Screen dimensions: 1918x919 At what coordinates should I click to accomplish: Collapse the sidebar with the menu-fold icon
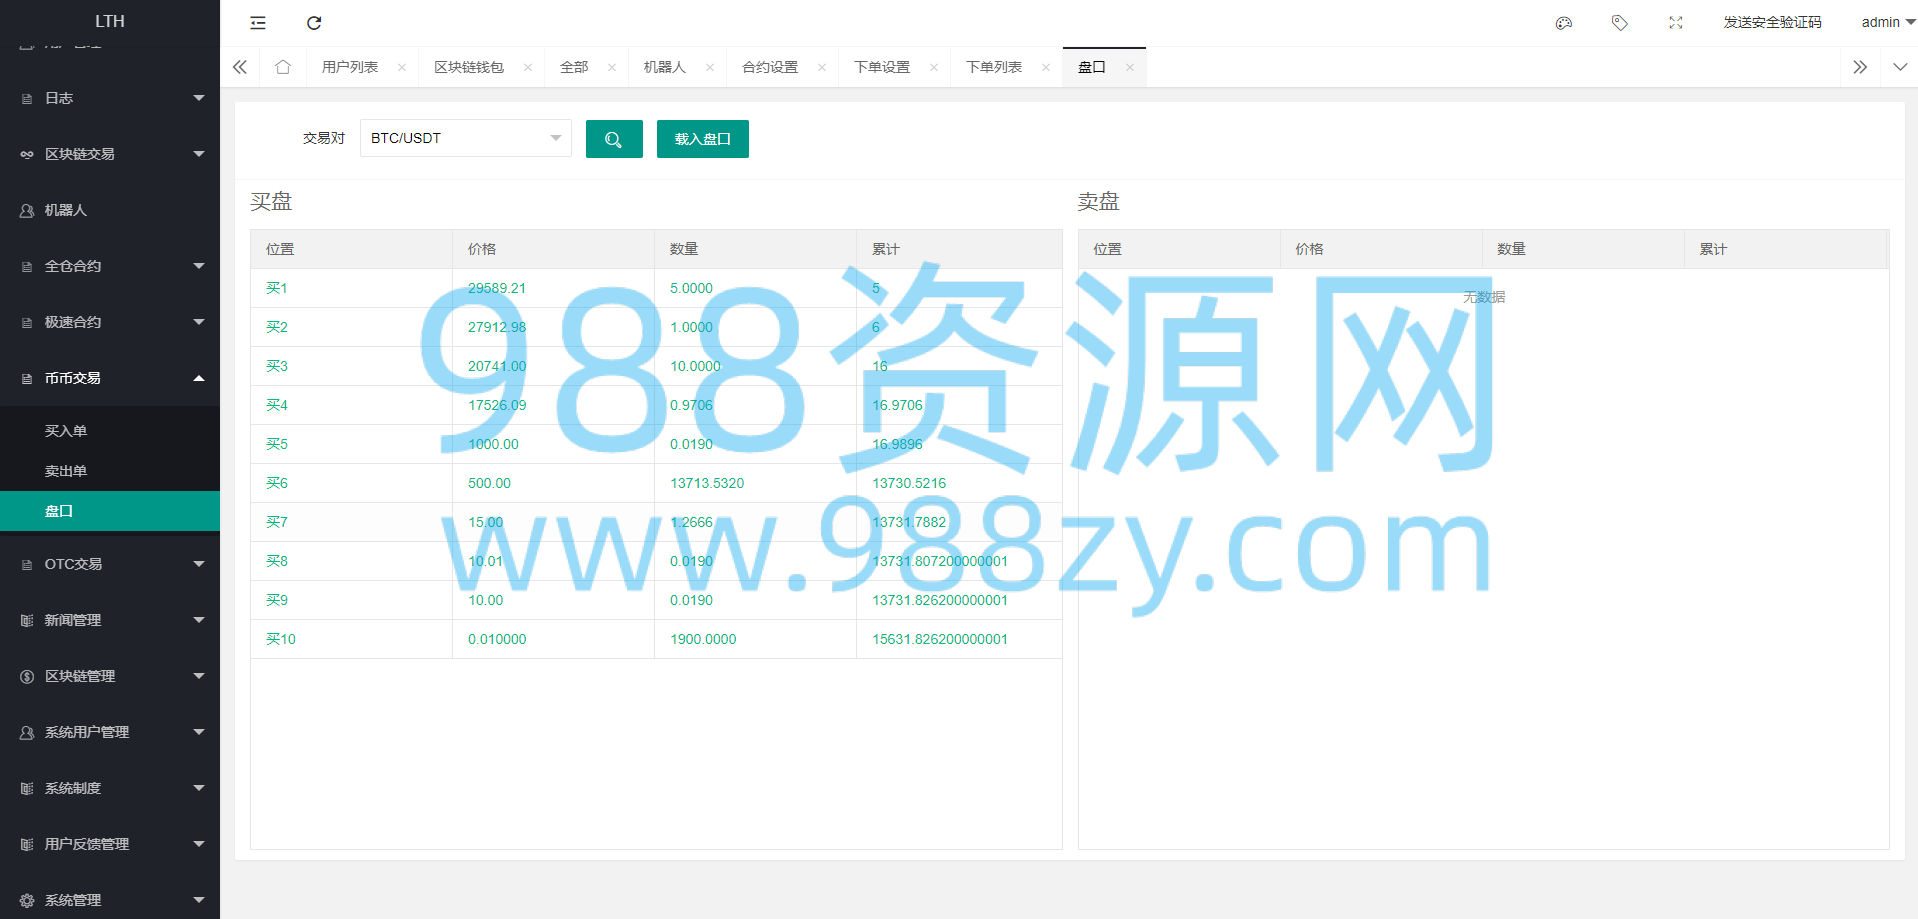tap(258, 23)
